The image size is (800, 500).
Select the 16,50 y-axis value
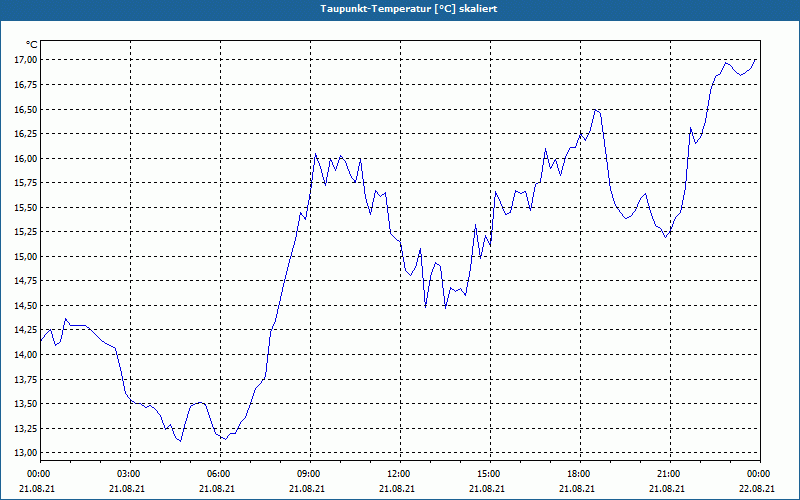coord(26,109)
